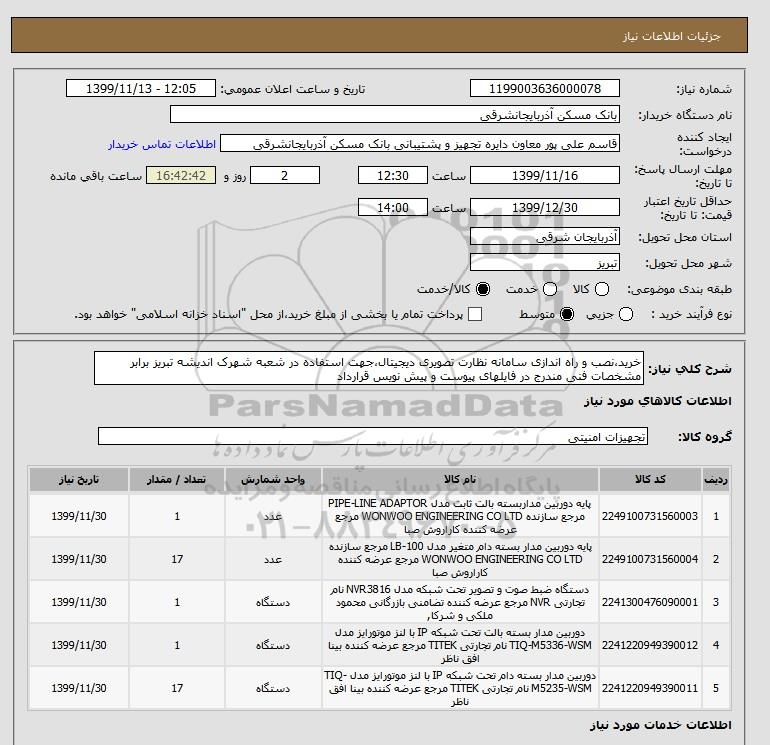Select the کالا radio button

click(602, 289)
